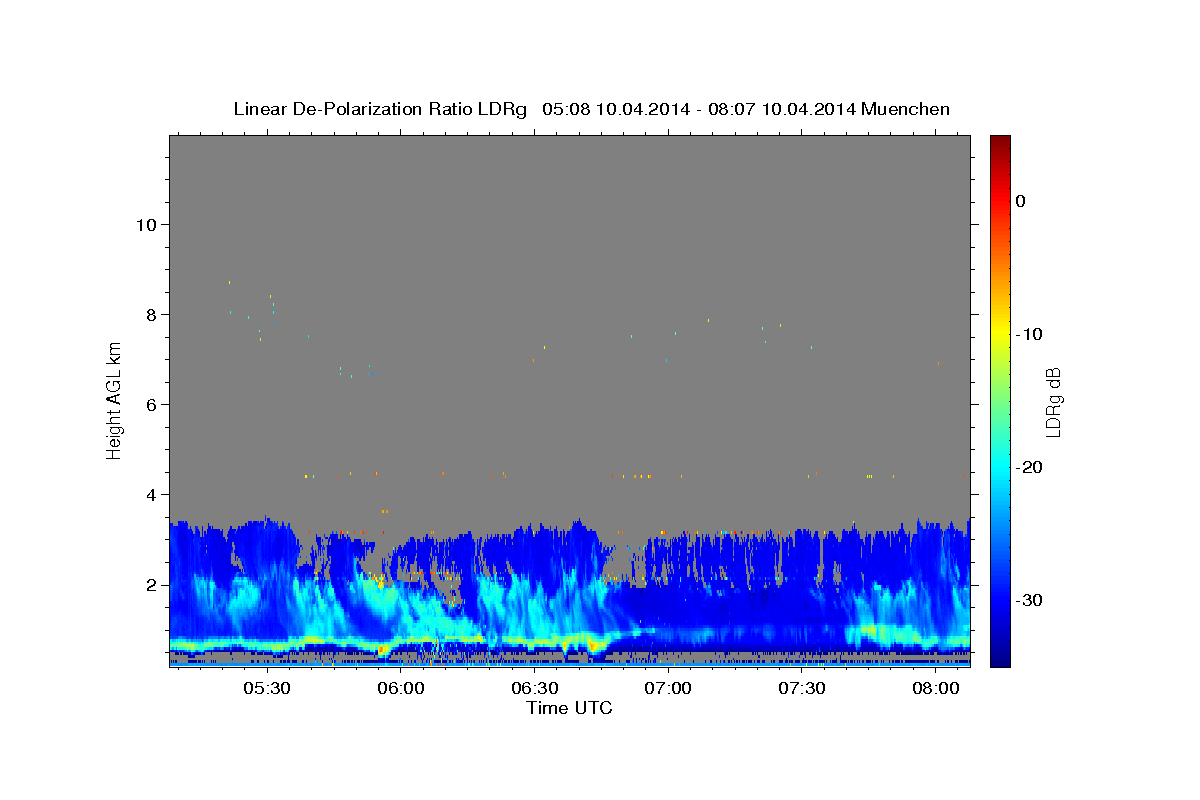Click the height tick label 2
The width and height of the screenshot is (1200, 800).
[151, 584]
